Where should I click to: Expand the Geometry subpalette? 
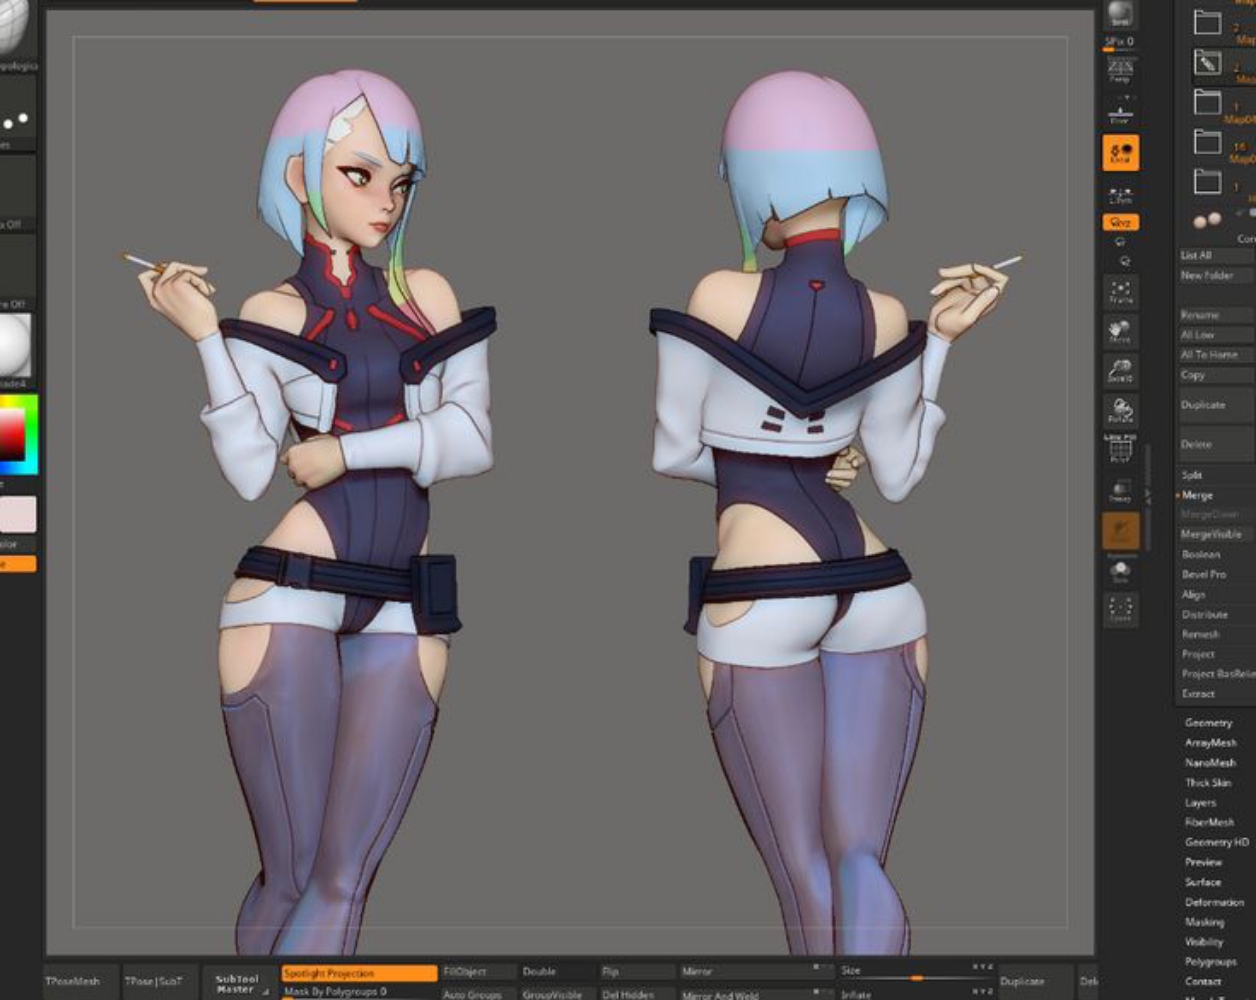(x=1208, y=723)
